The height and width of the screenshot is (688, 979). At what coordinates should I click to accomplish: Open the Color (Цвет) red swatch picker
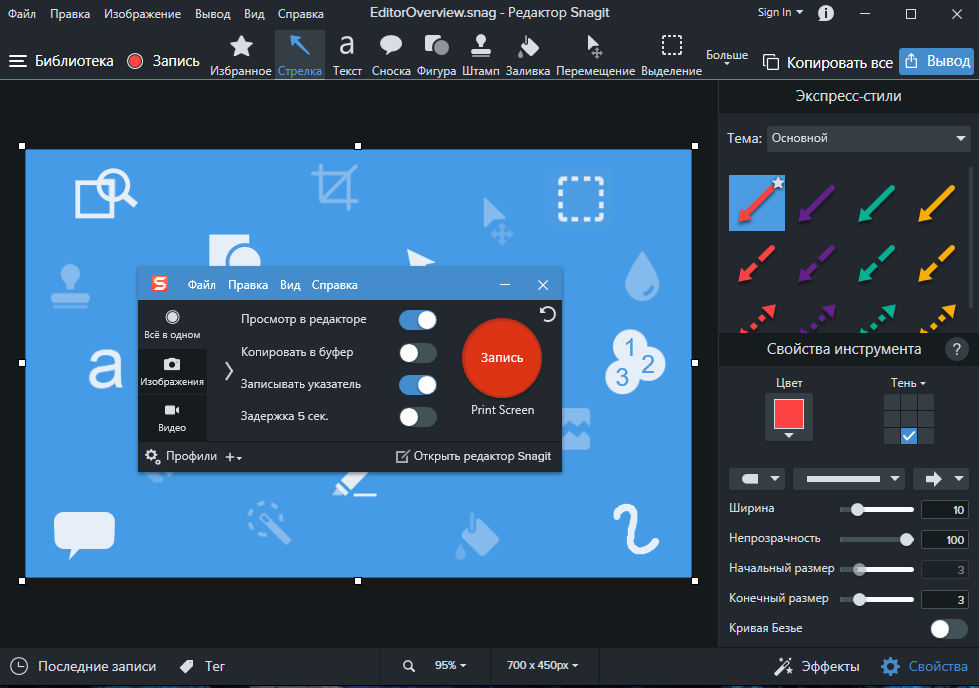point(789,417)
